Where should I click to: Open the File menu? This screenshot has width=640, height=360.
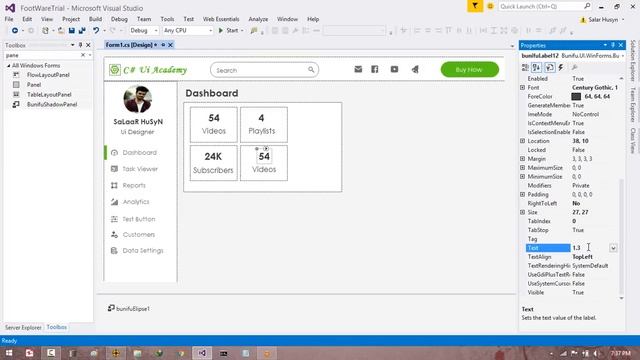9,19
